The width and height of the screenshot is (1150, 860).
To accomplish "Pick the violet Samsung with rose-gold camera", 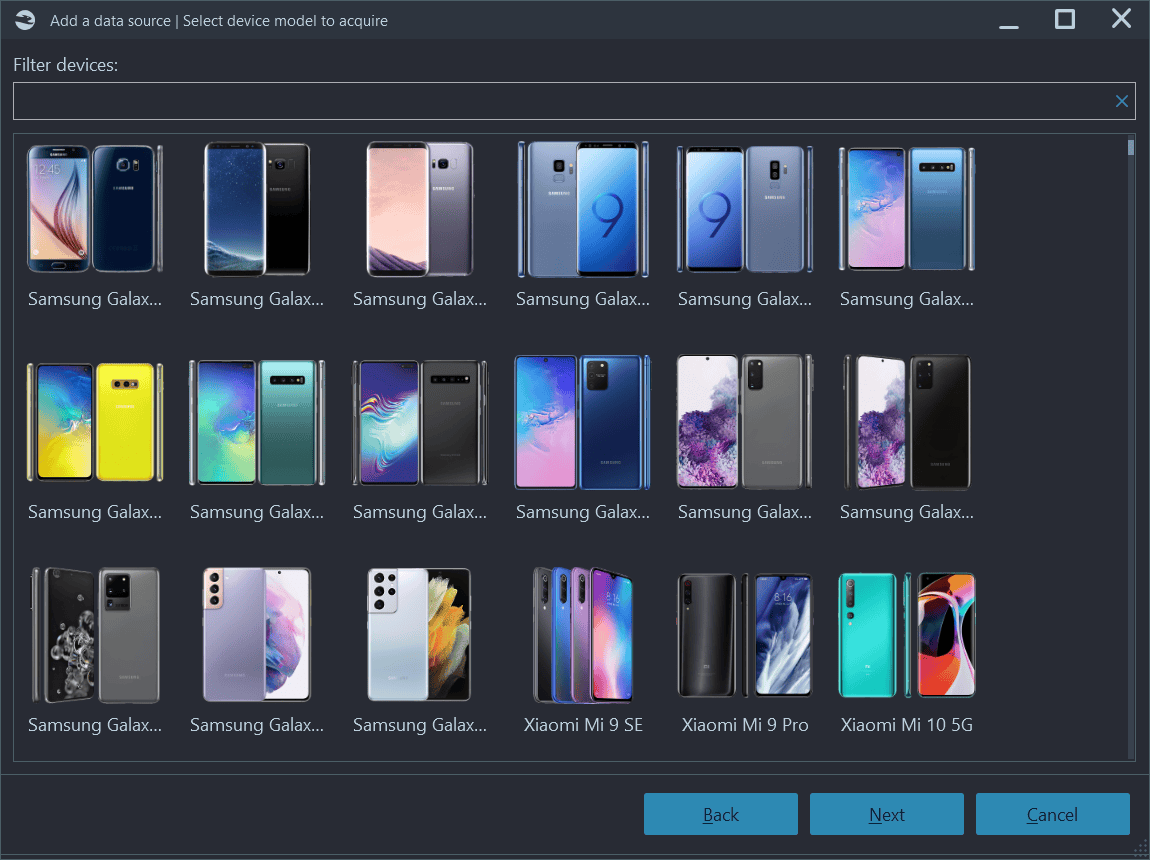I will 257,651.
